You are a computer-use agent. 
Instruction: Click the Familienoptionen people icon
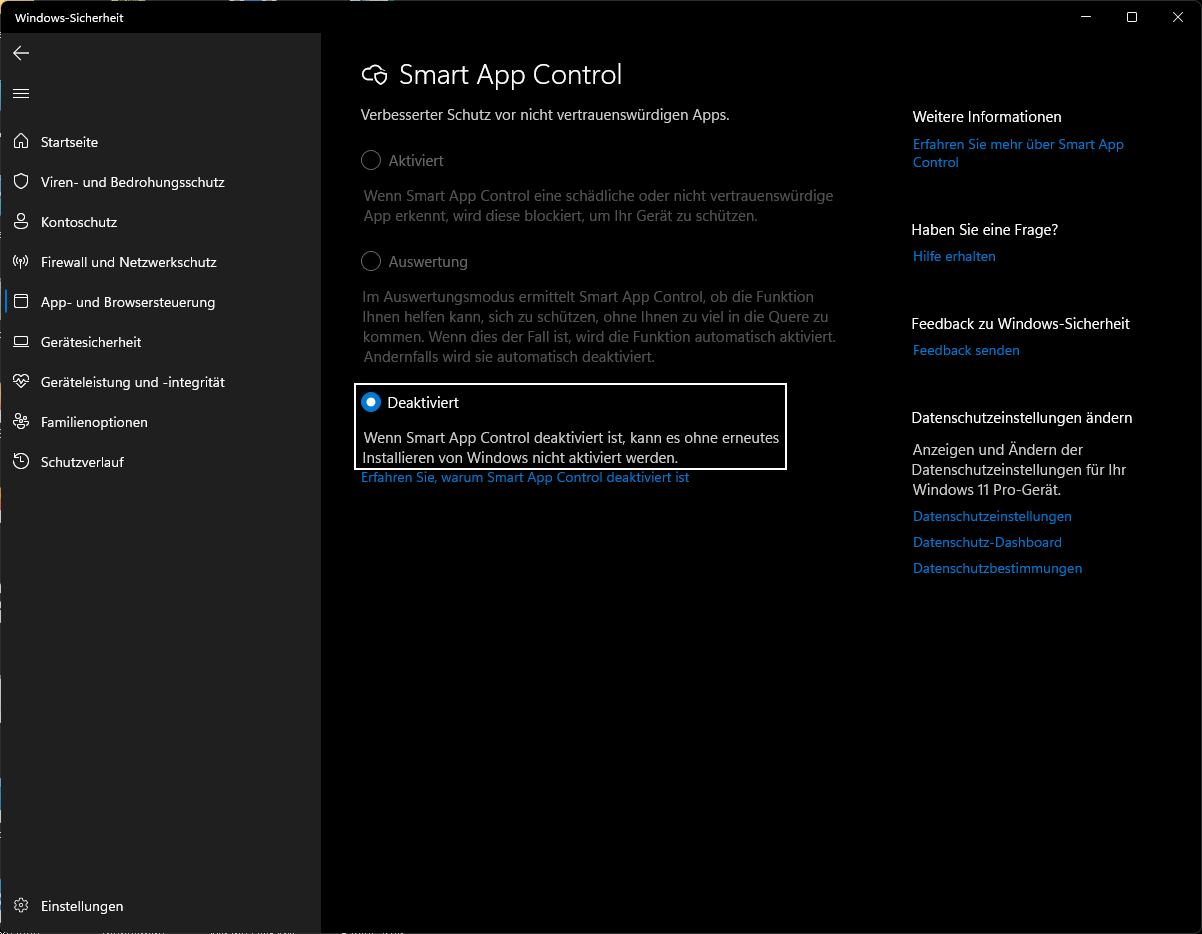pos(21,422)
